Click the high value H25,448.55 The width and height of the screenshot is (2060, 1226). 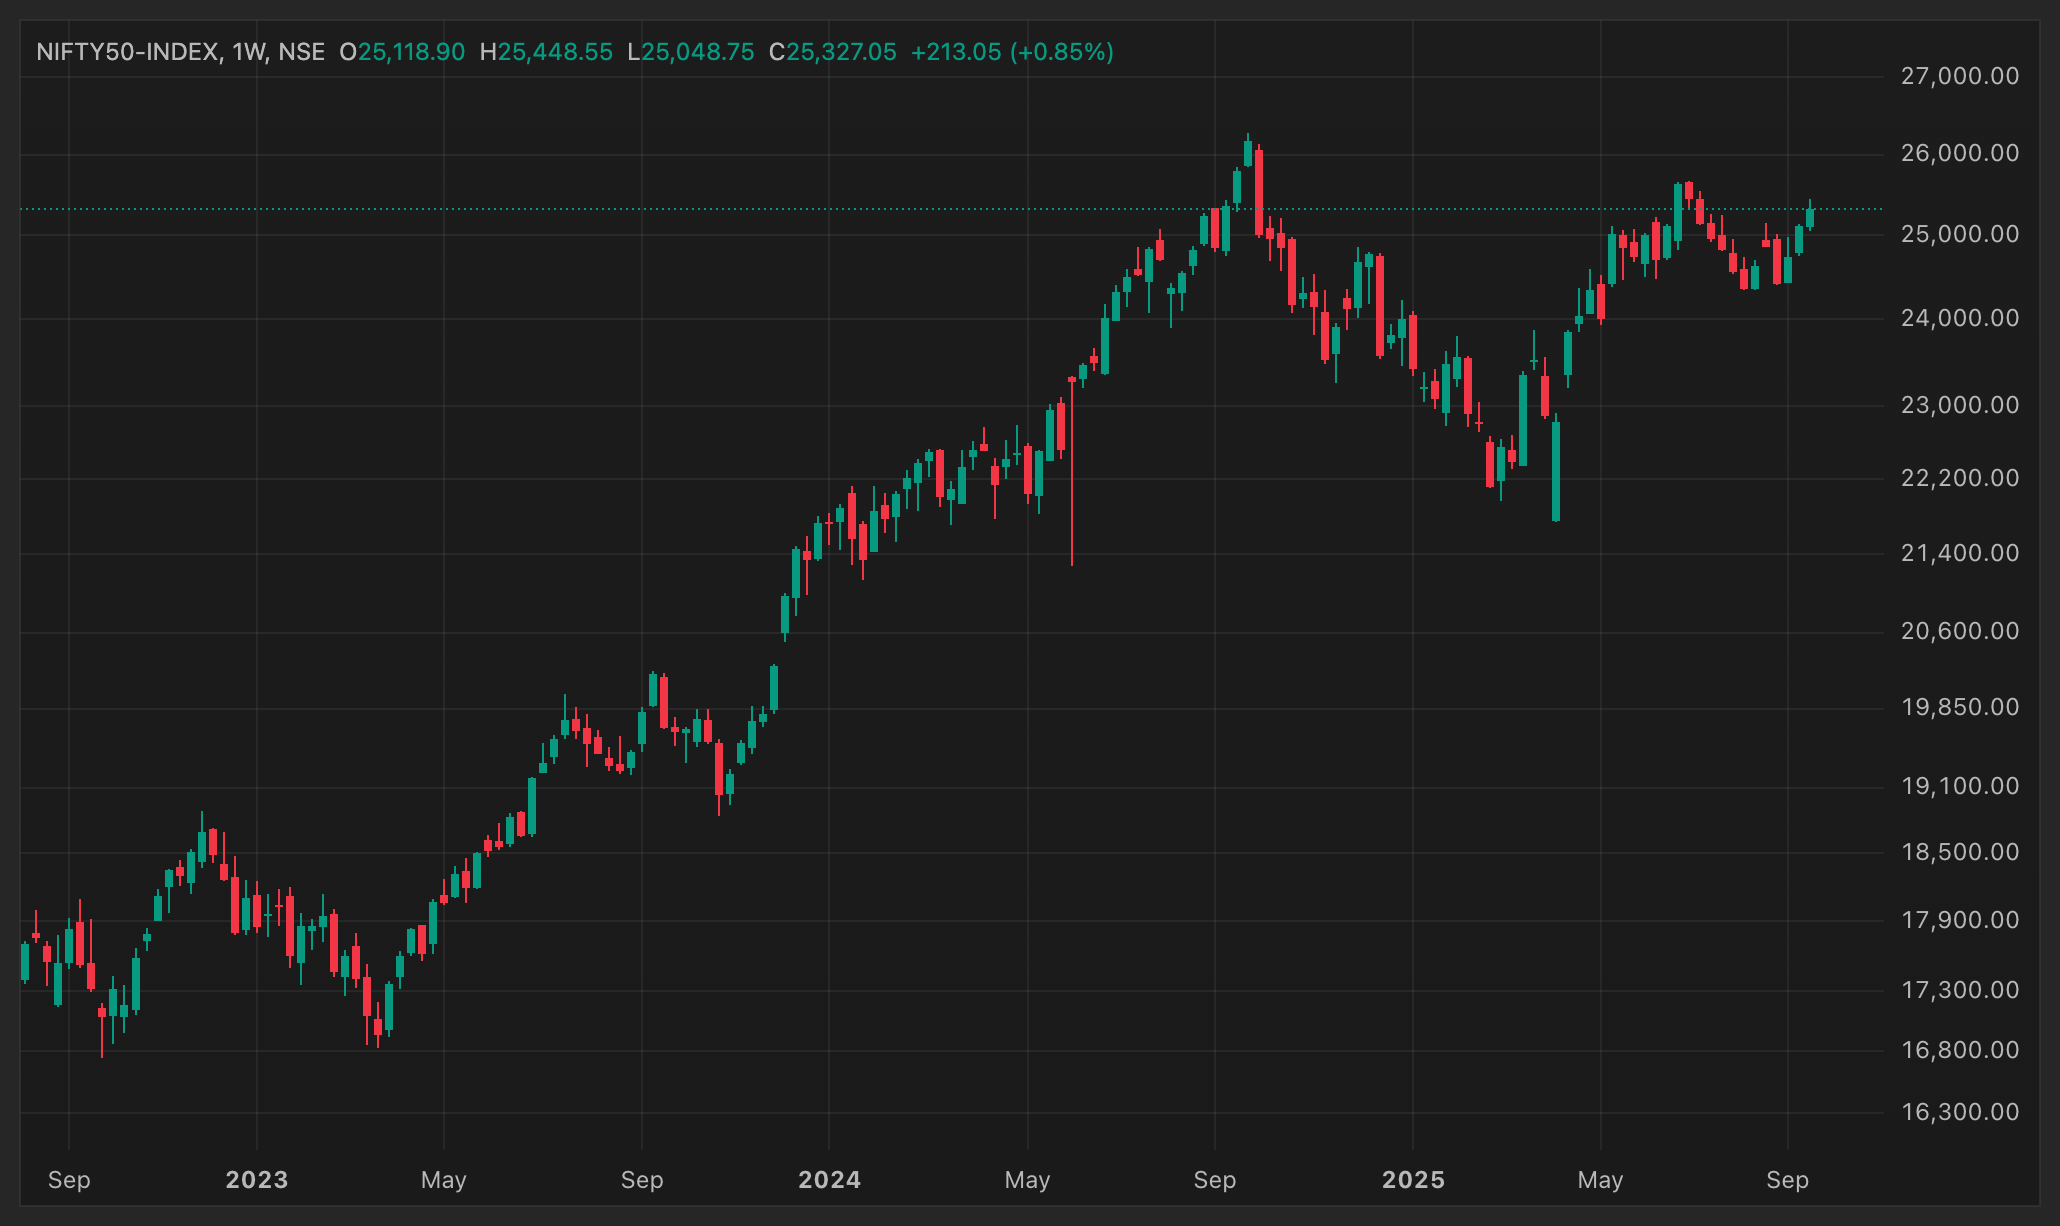tap(546, 52)
